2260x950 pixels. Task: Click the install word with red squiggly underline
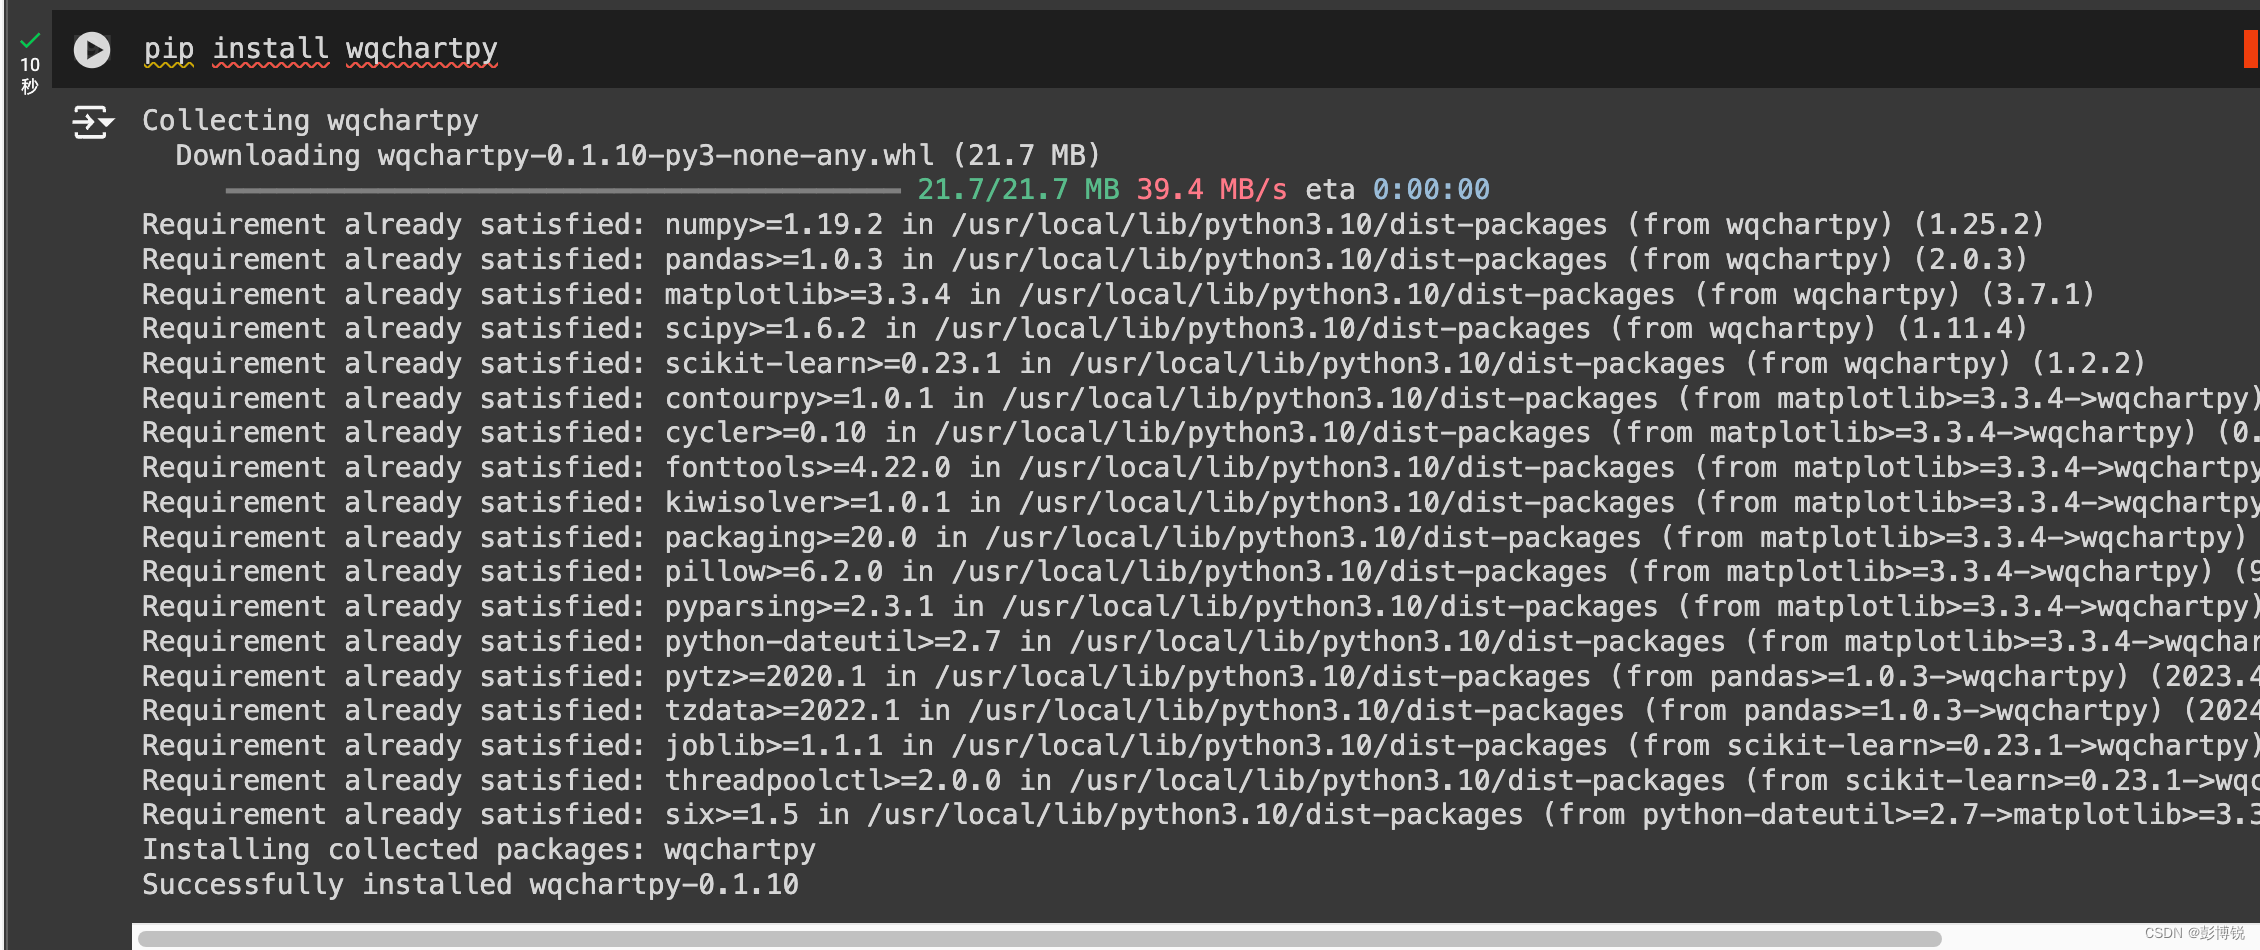click(270, 48)
